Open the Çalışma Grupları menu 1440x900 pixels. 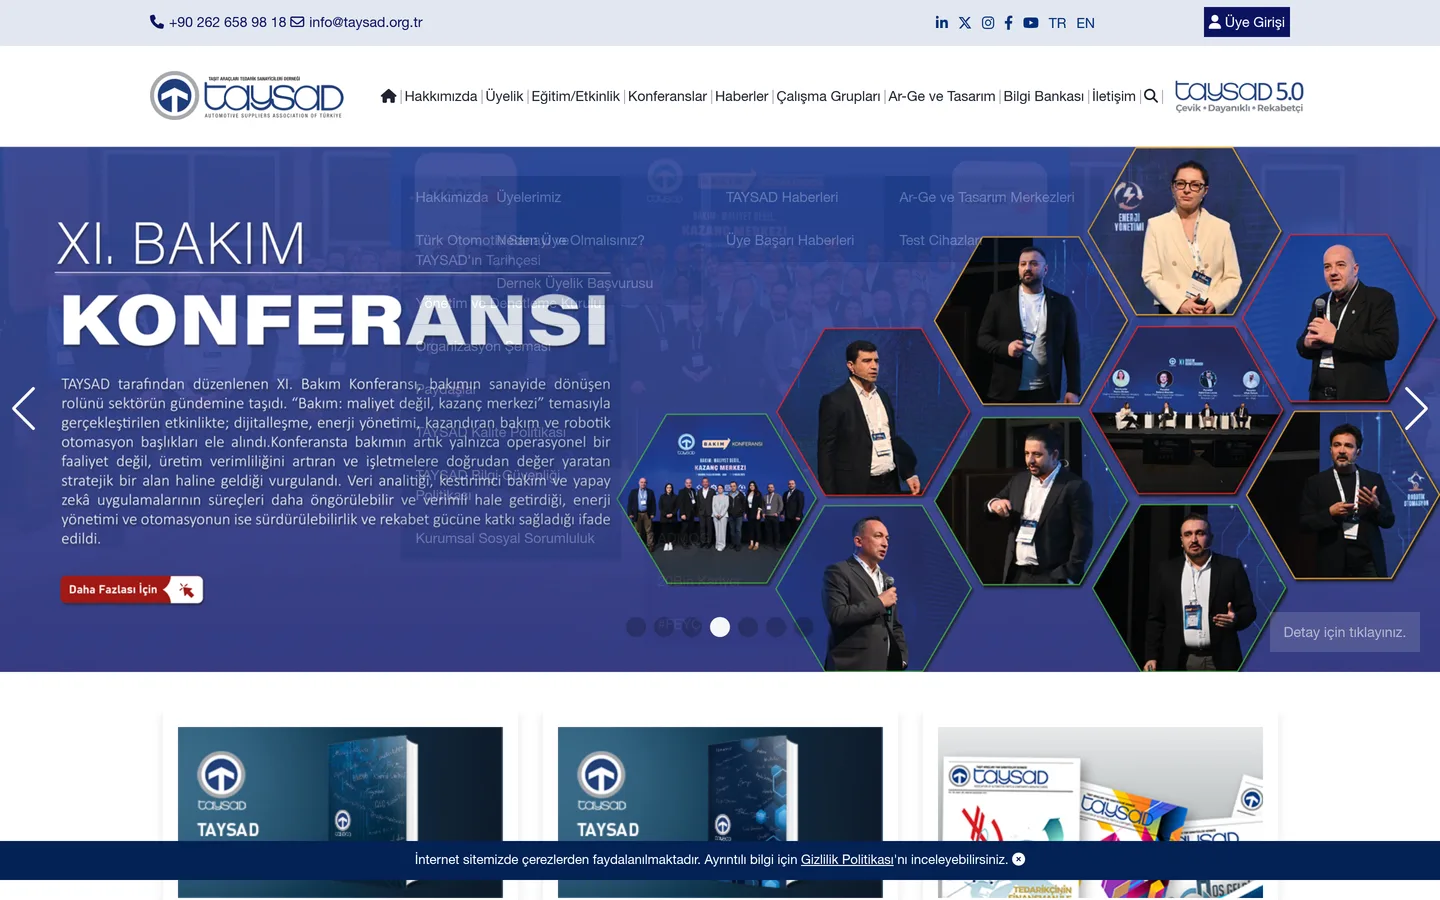829,96
